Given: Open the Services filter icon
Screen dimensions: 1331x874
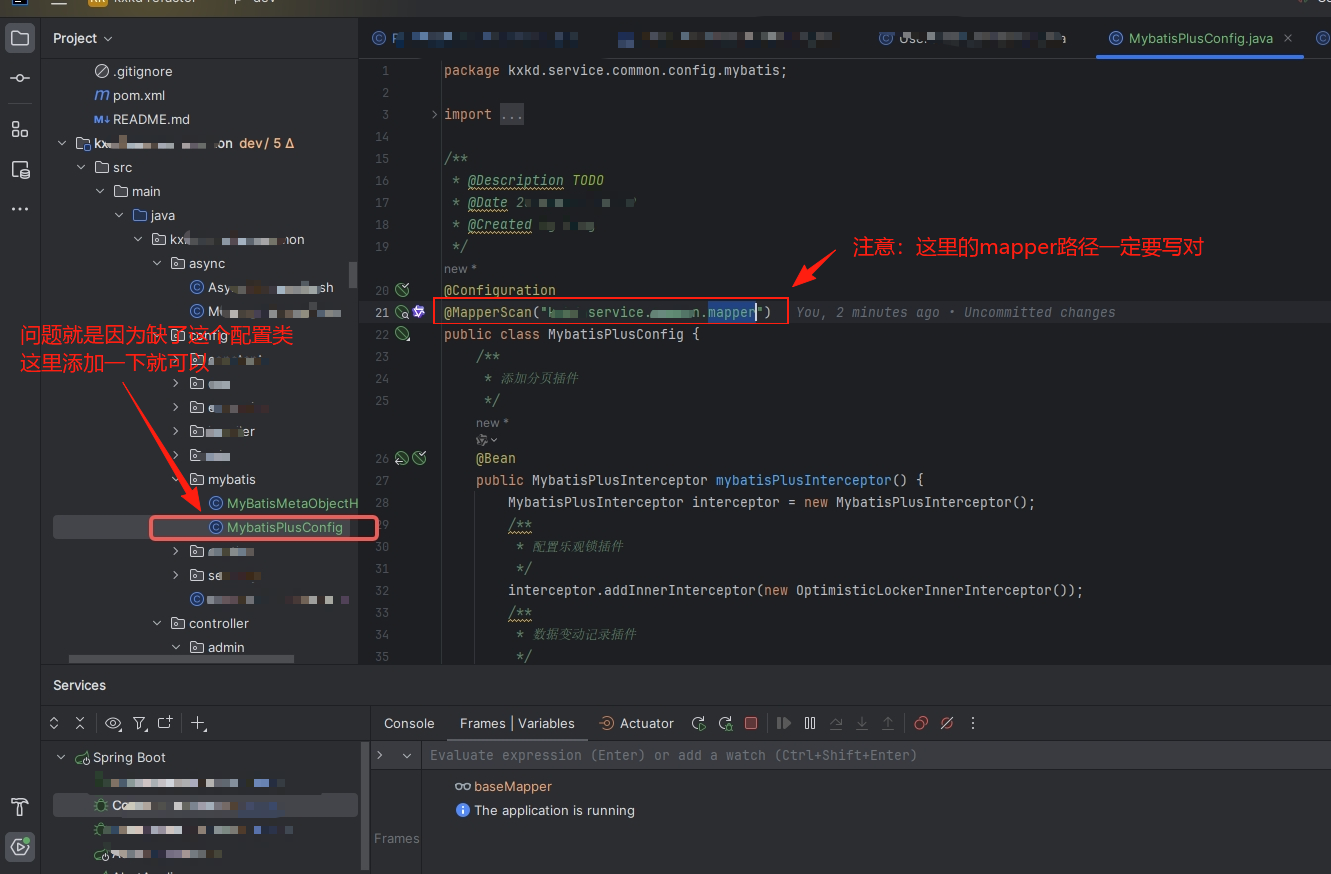Looking at the screenshot, I should (x=140, y=723).
